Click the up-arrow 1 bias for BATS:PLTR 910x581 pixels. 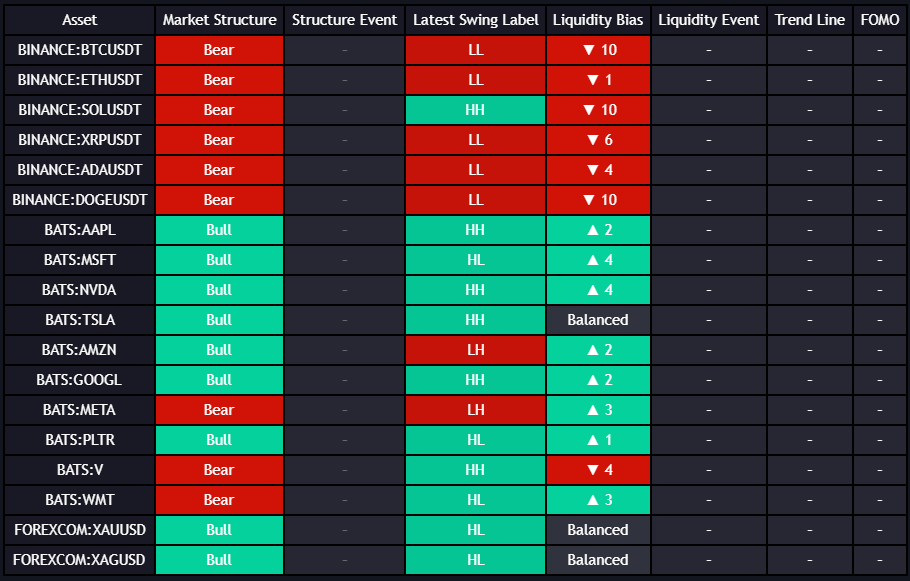[x=598, y=440]
